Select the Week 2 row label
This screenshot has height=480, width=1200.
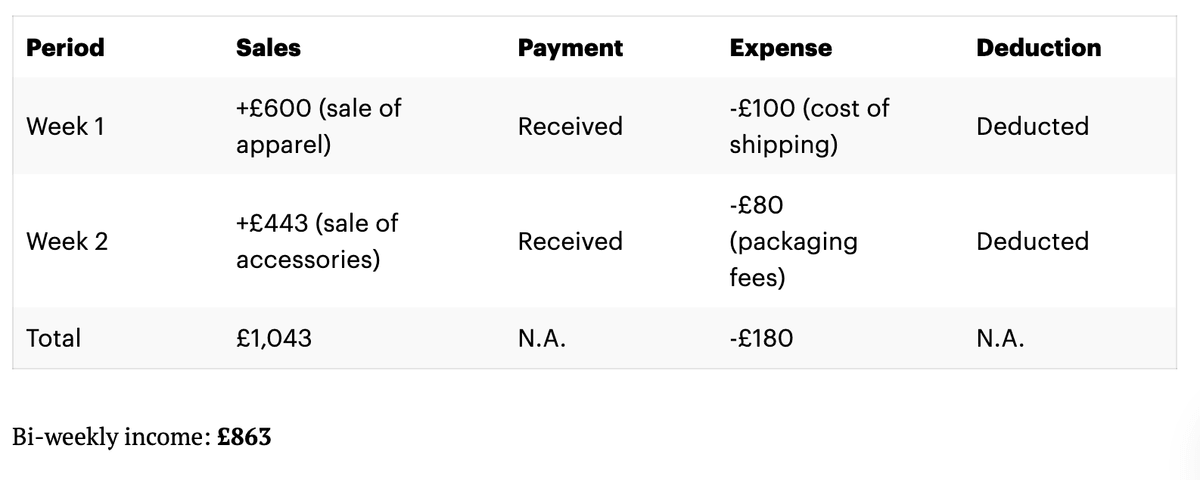pyautogui.click(x=67, y=241)
